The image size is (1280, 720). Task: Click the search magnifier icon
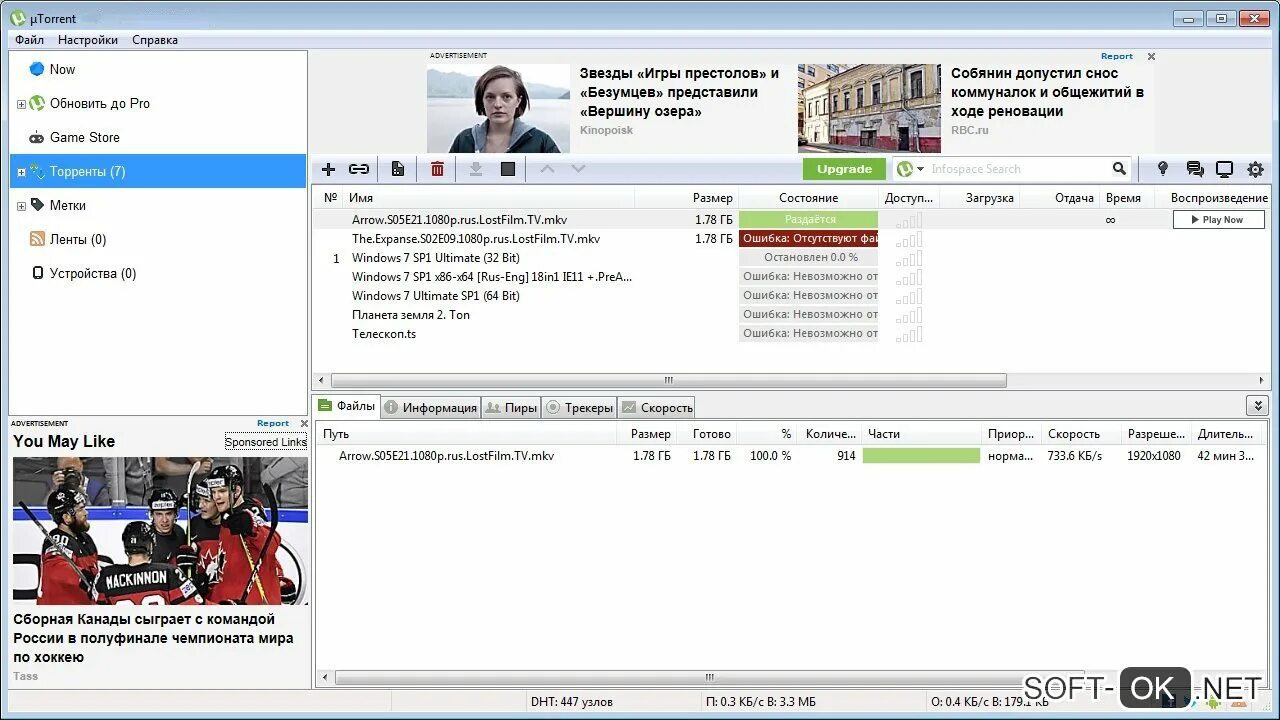point(1119,169)
